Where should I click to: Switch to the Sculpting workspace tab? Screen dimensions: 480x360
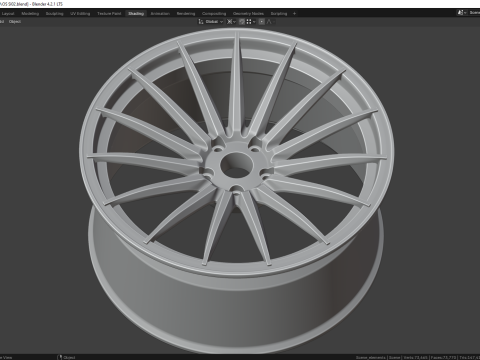pos(54,14)
